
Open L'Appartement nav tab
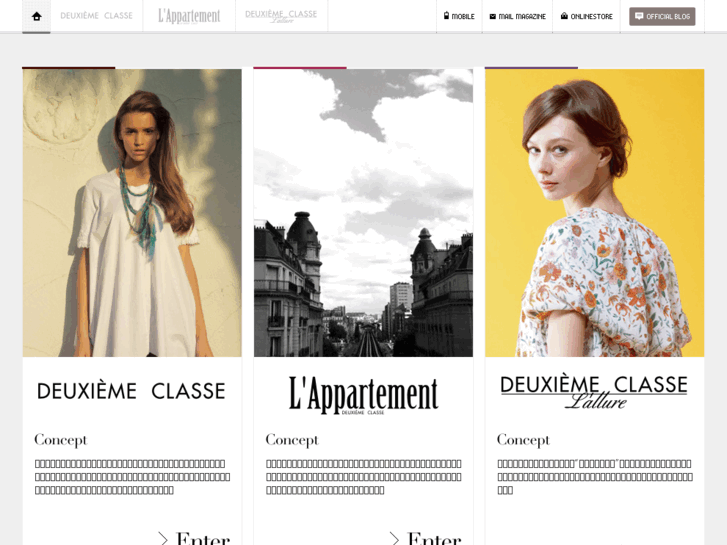189,16
